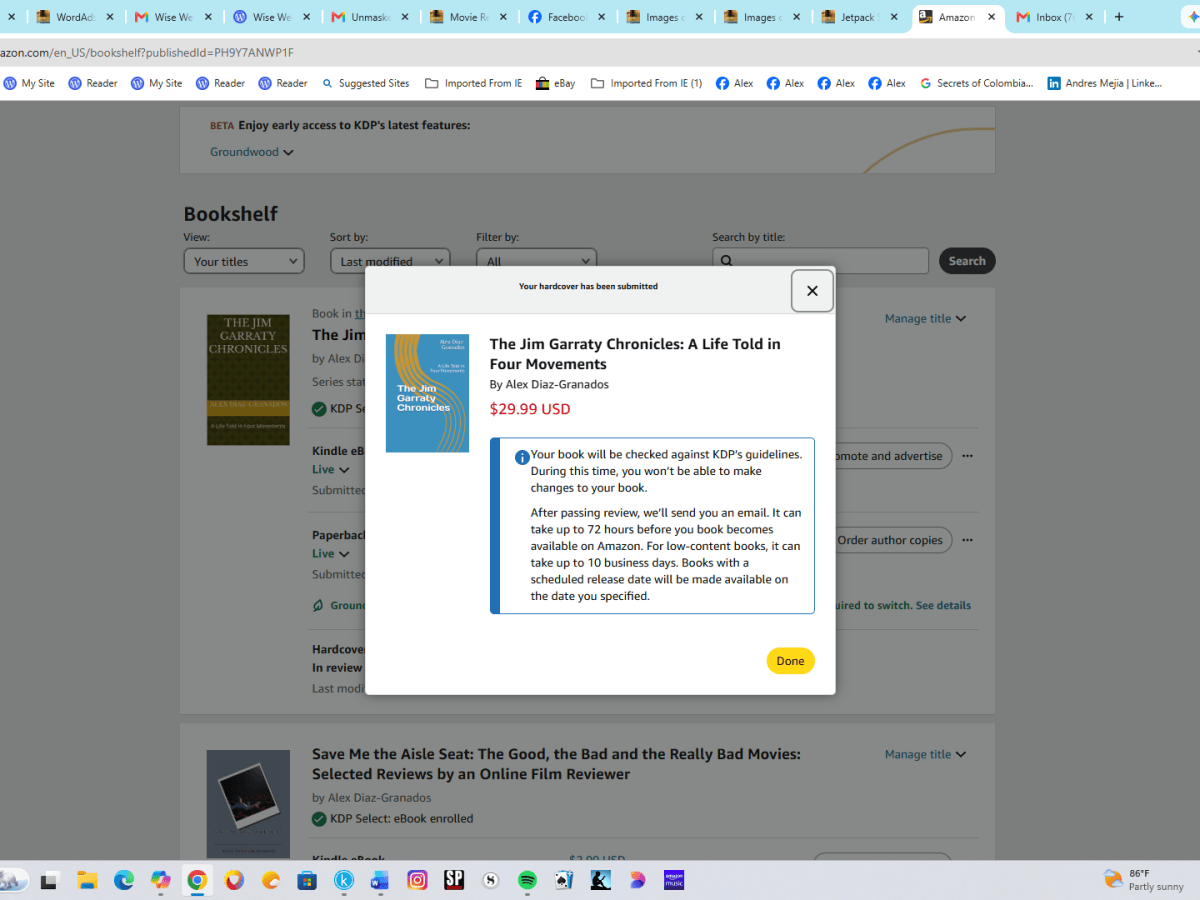The image size is (1200, 900).
Task: Close the Jetpack tab
Action: pyautogui.click(x=893, y=17)
